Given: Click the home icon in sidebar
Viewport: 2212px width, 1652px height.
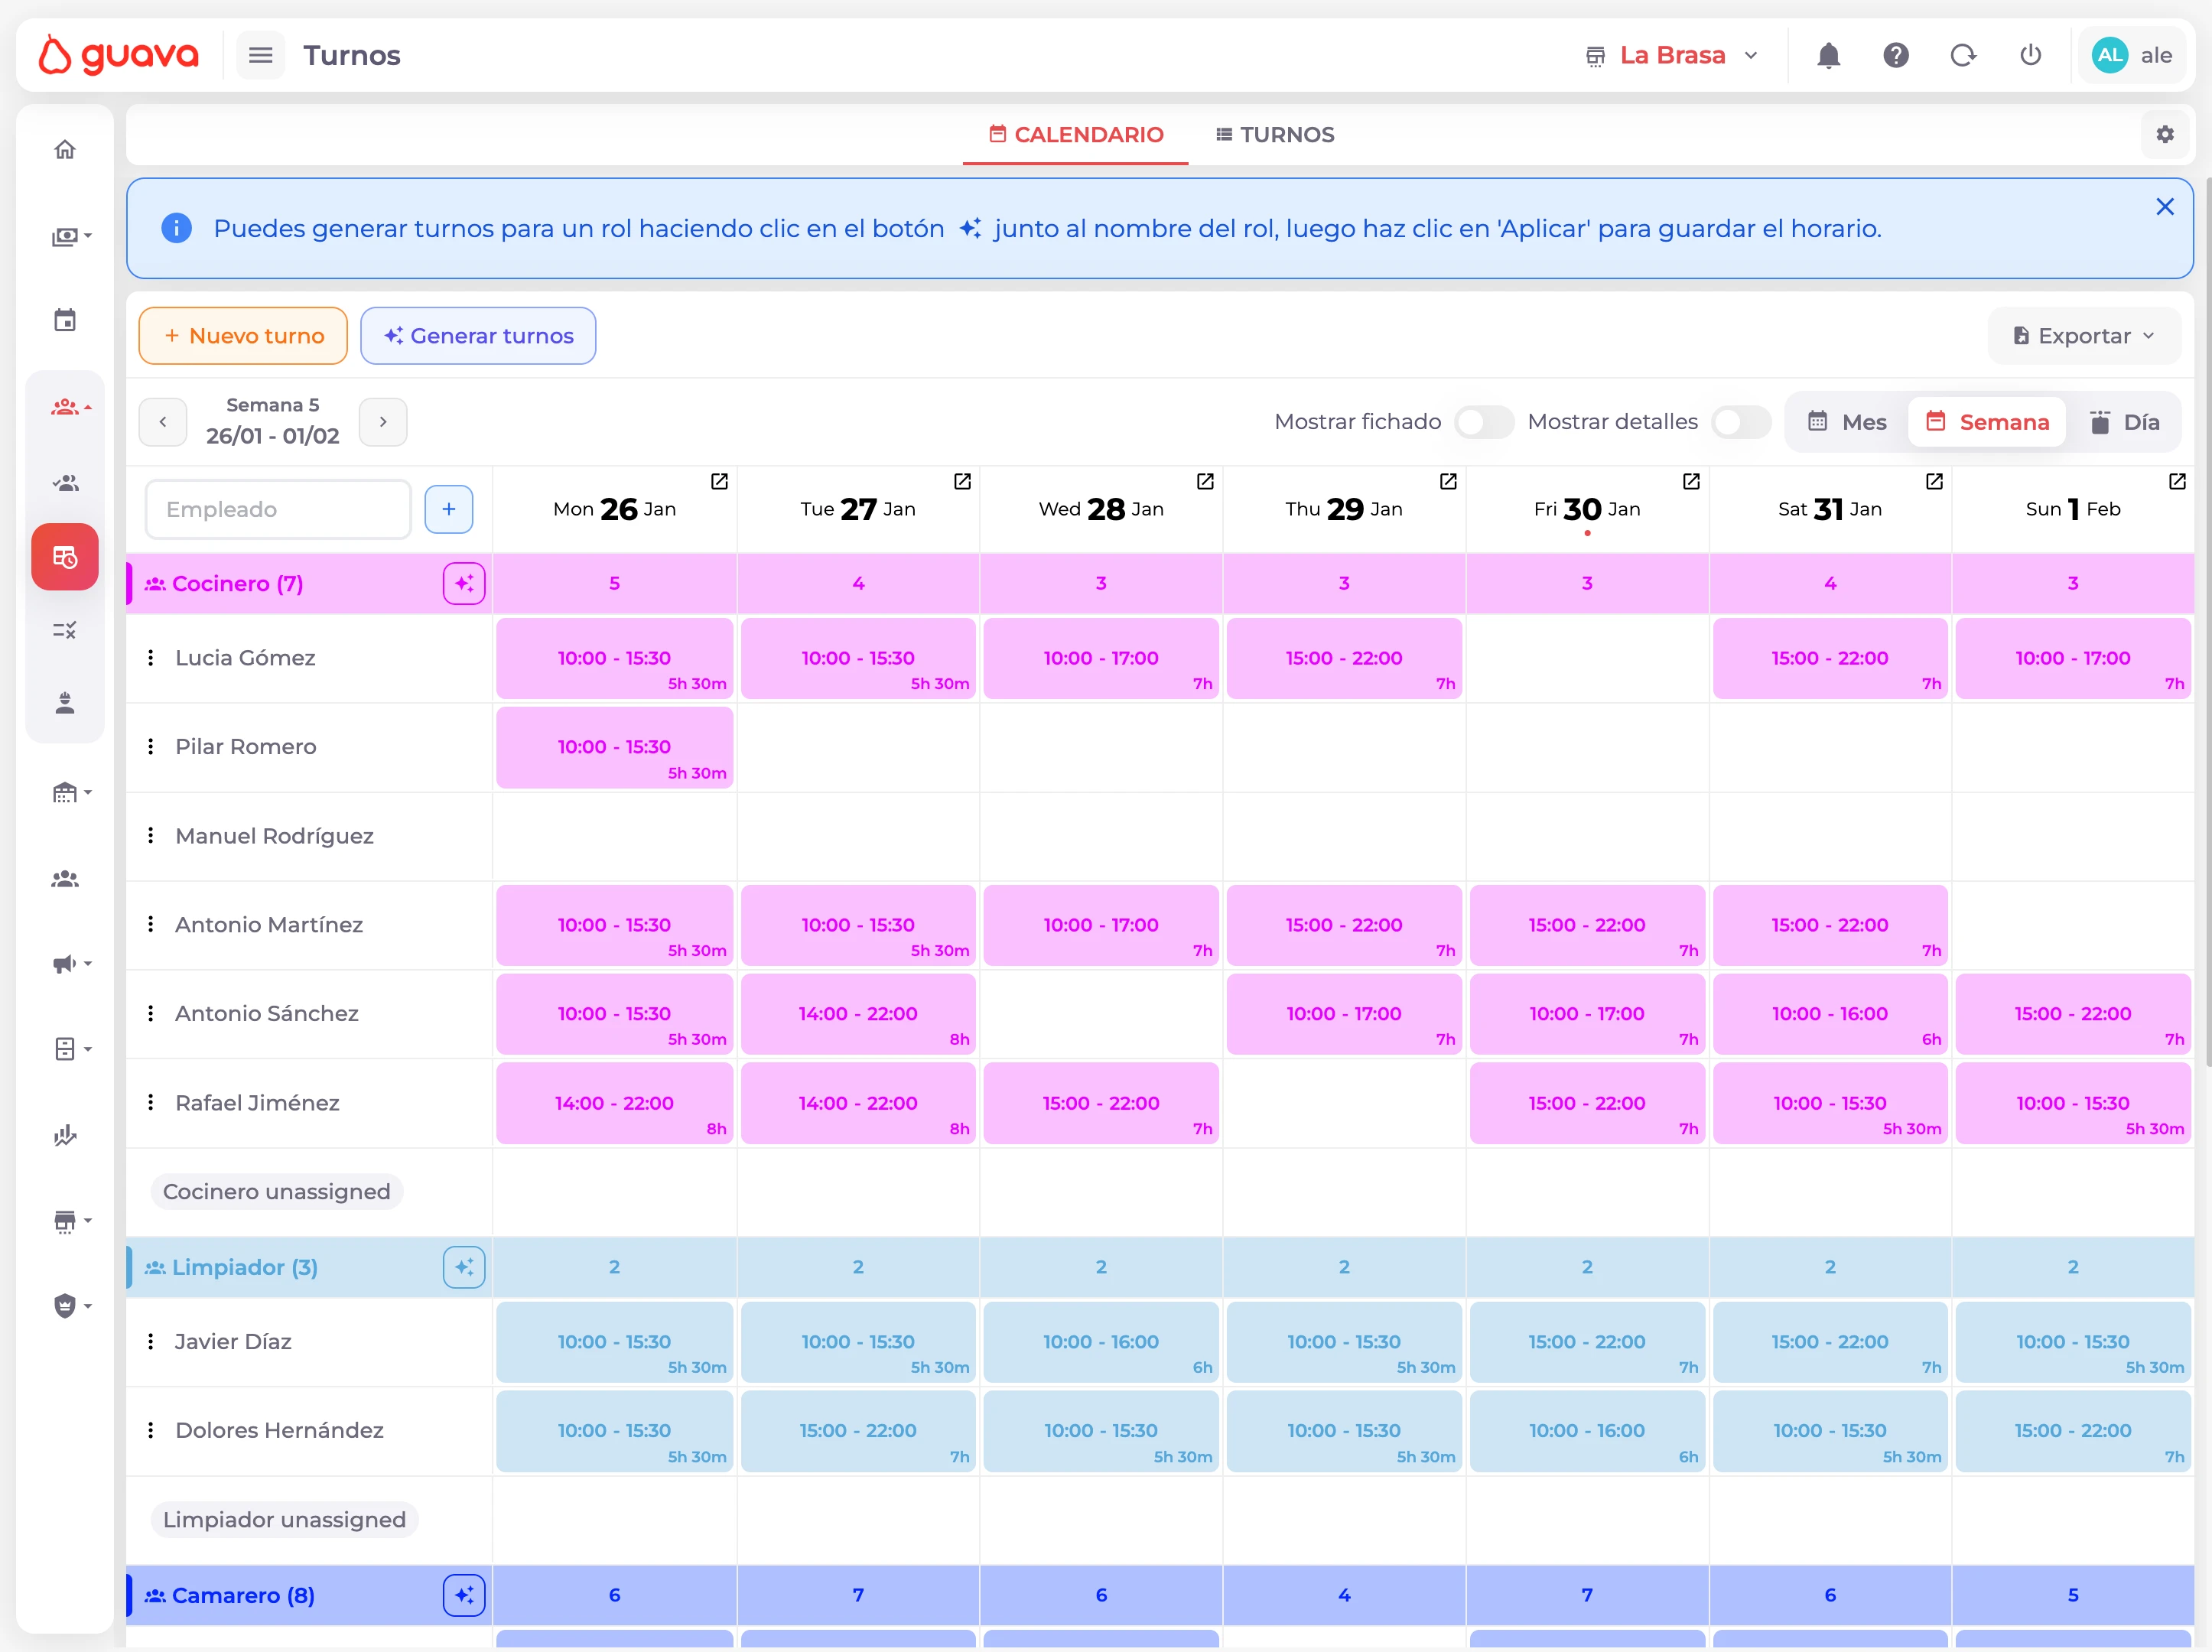Looking at the screenshot, I should tap(65, 150).
